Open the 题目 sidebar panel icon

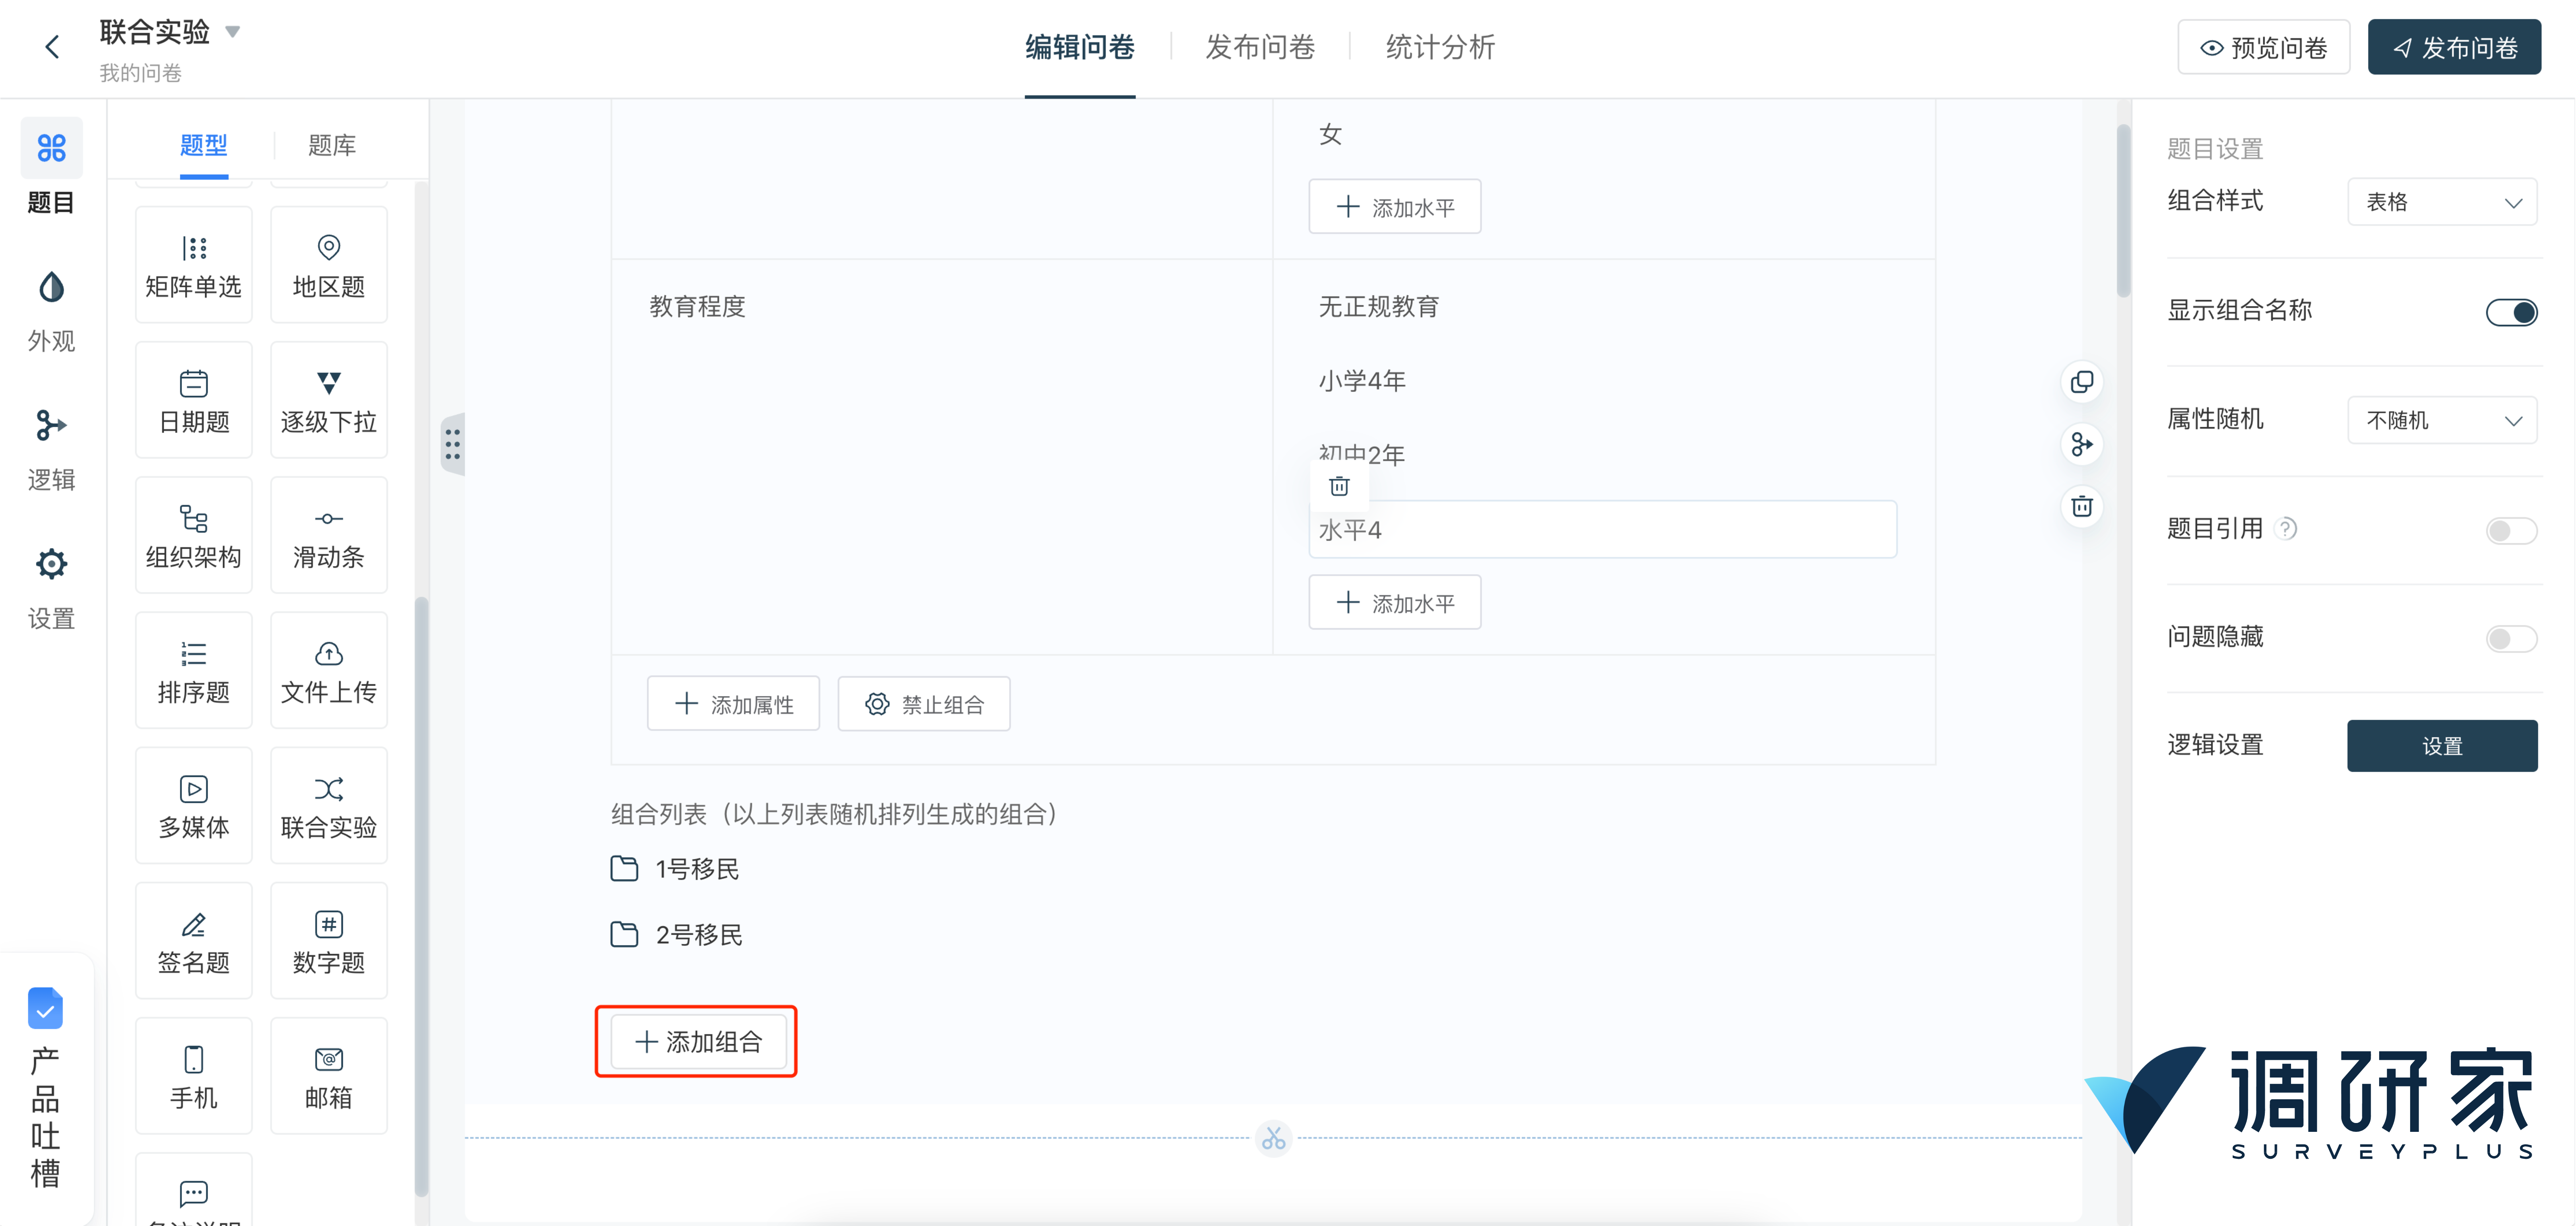click(x=51, y=149)
